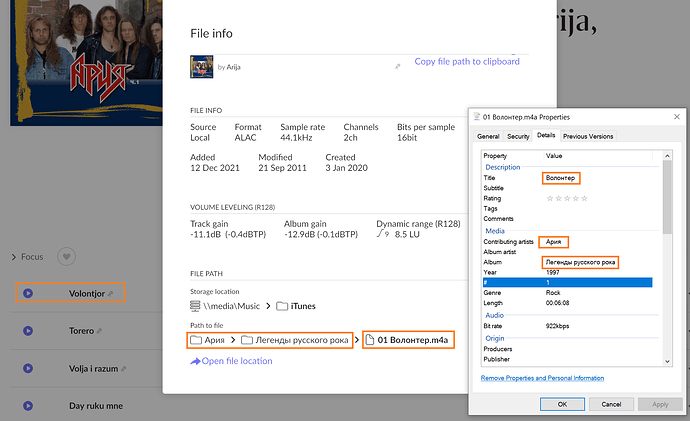Click Remove Properties and Personal Information link
The height and width of the screenshot is (421, 690).
tap(542, 378)
